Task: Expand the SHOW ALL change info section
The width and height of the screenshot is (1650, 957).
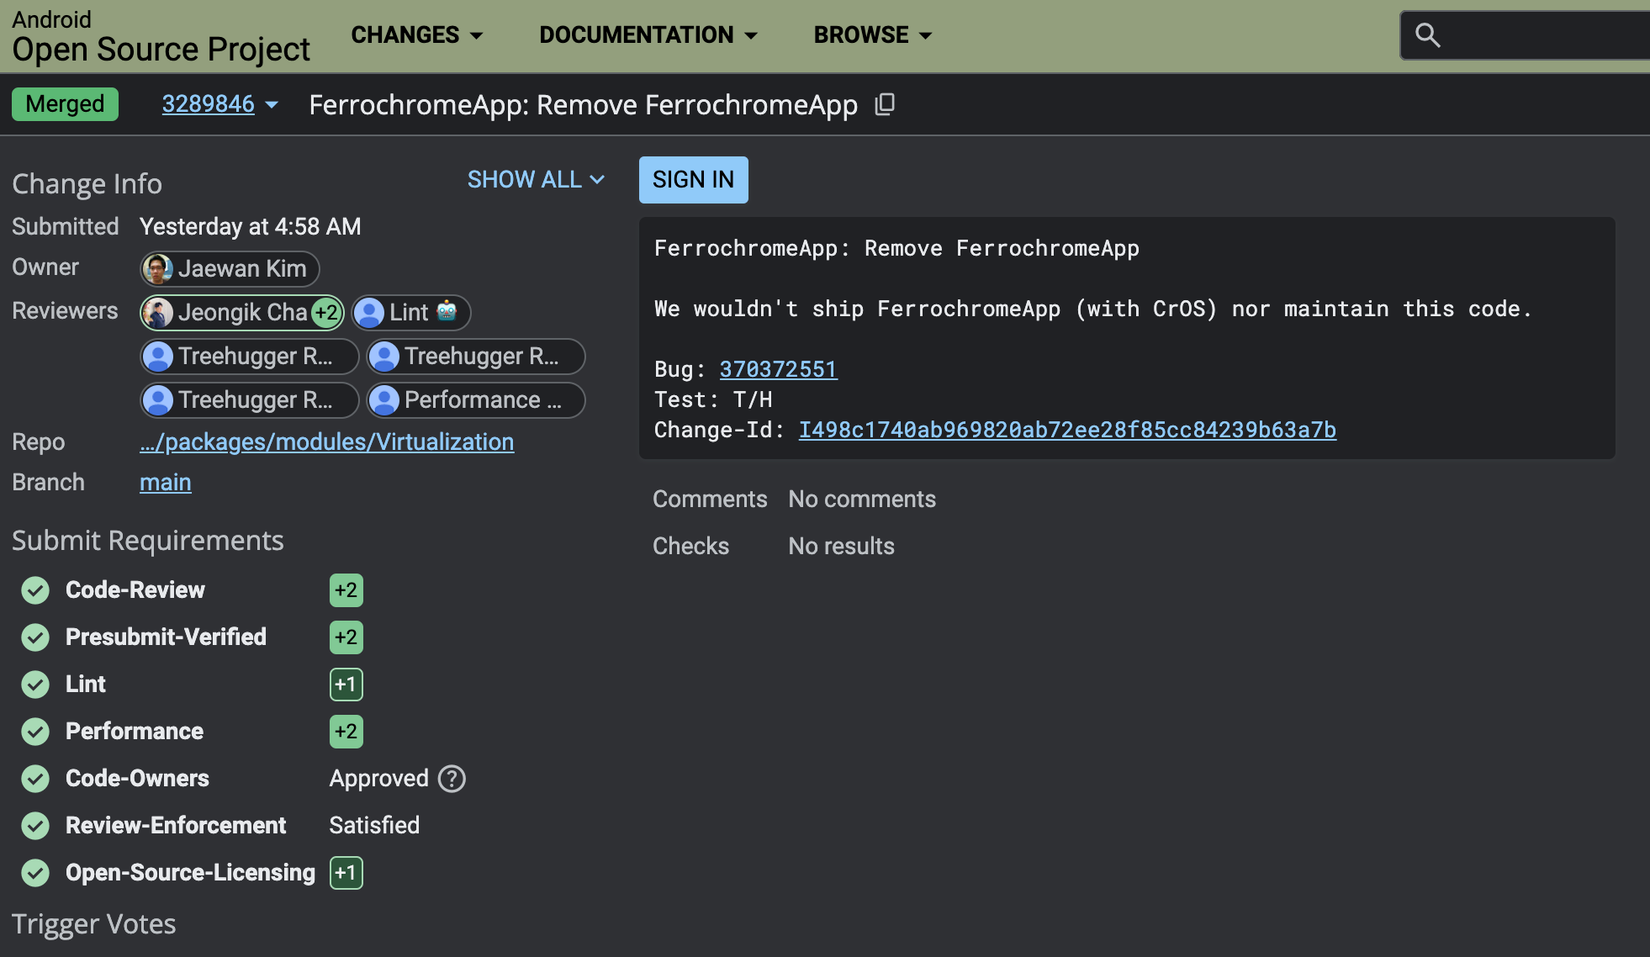Action: click(536, 180)
